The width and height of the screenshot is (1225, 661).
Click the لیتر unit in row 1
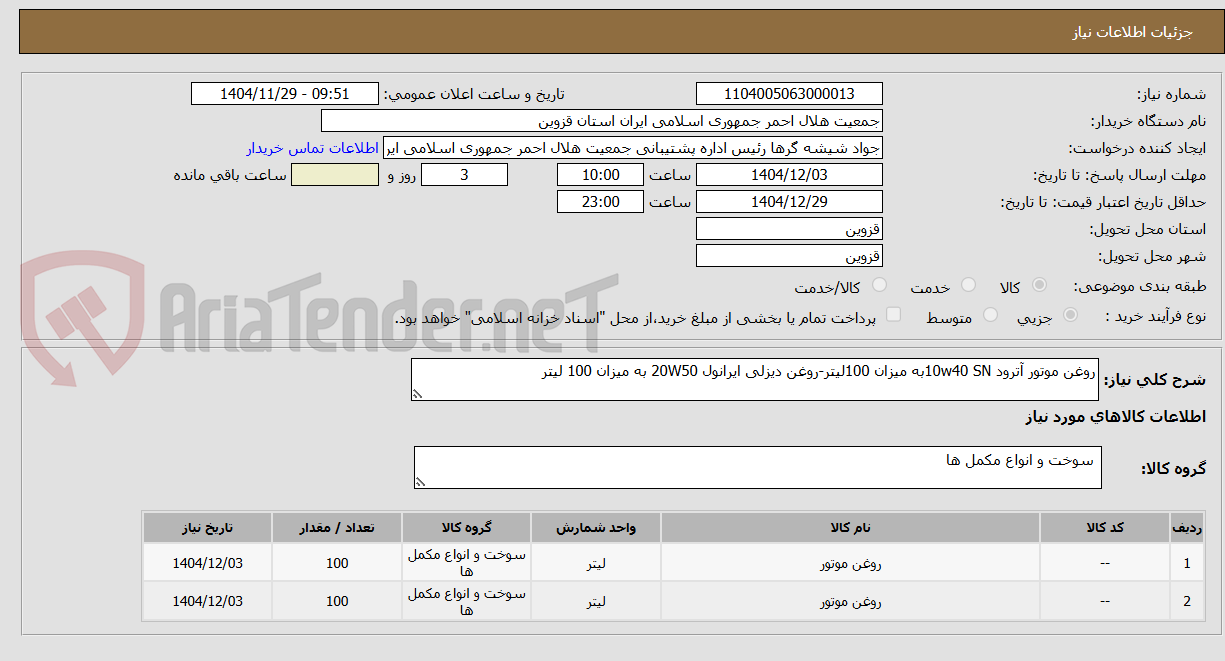[x=596, y=563]
